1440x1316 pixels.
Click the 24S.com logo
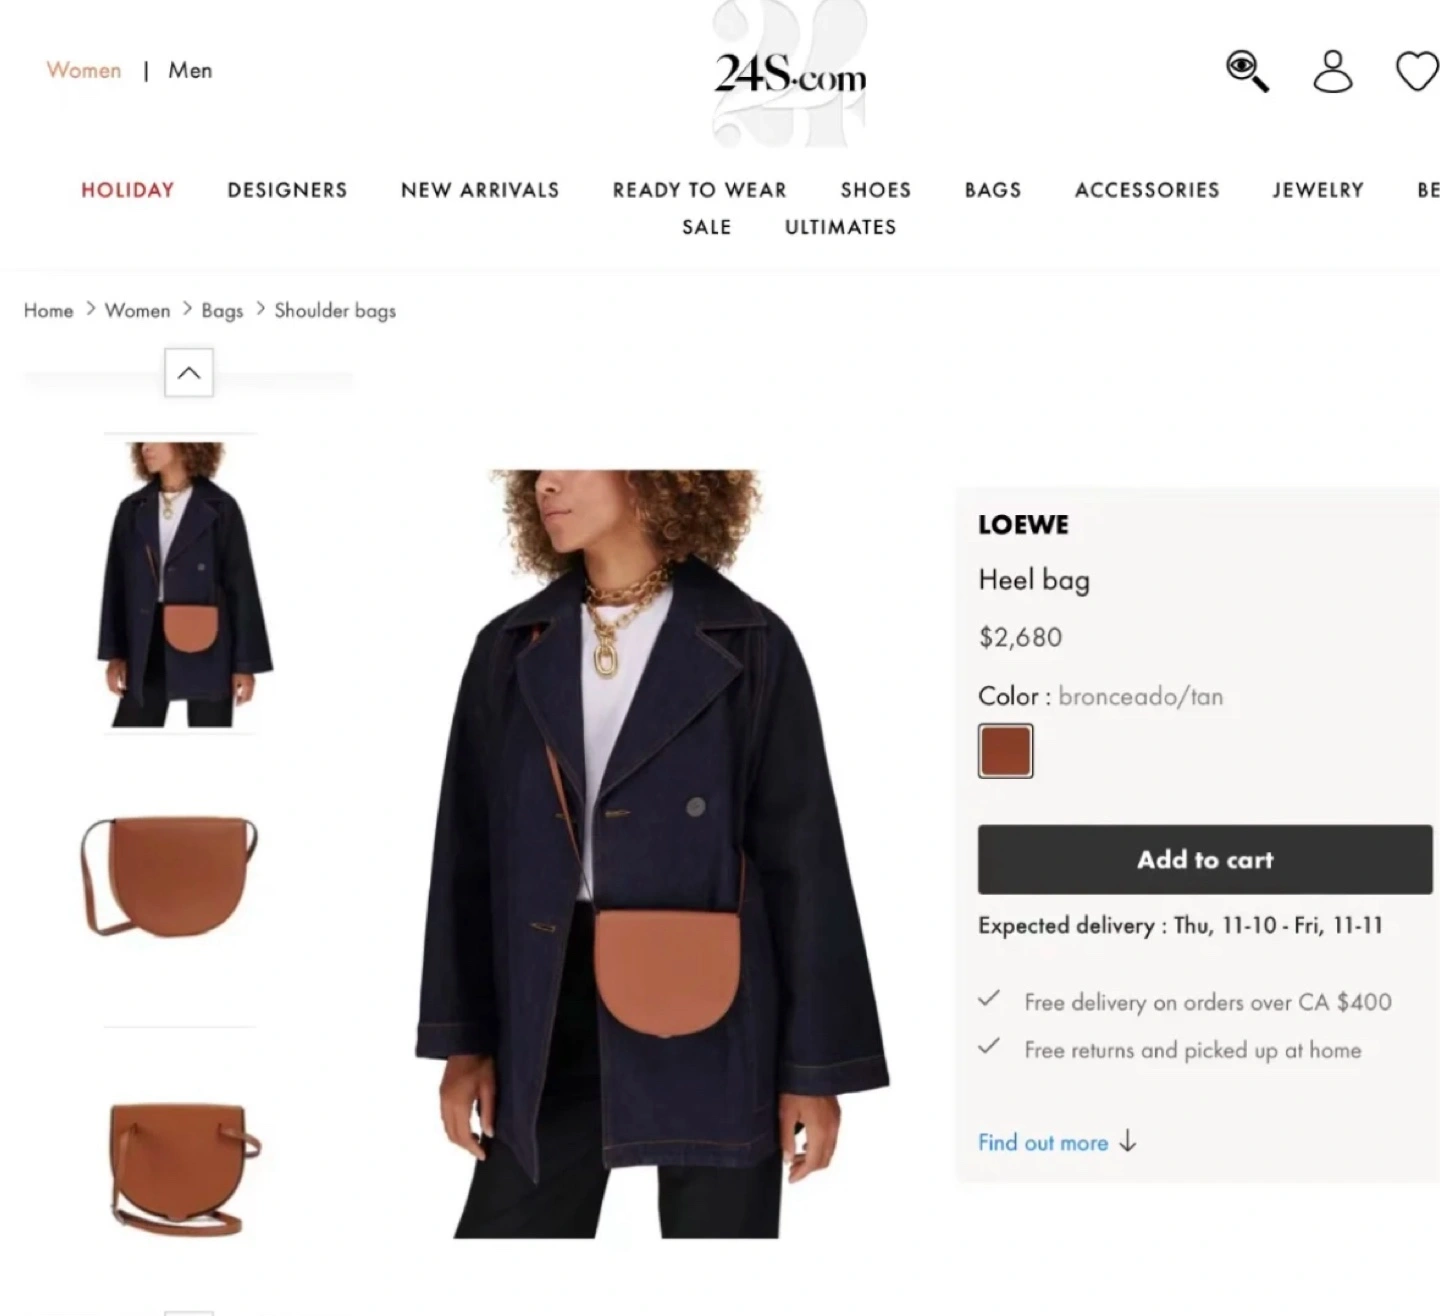[790, 74]
